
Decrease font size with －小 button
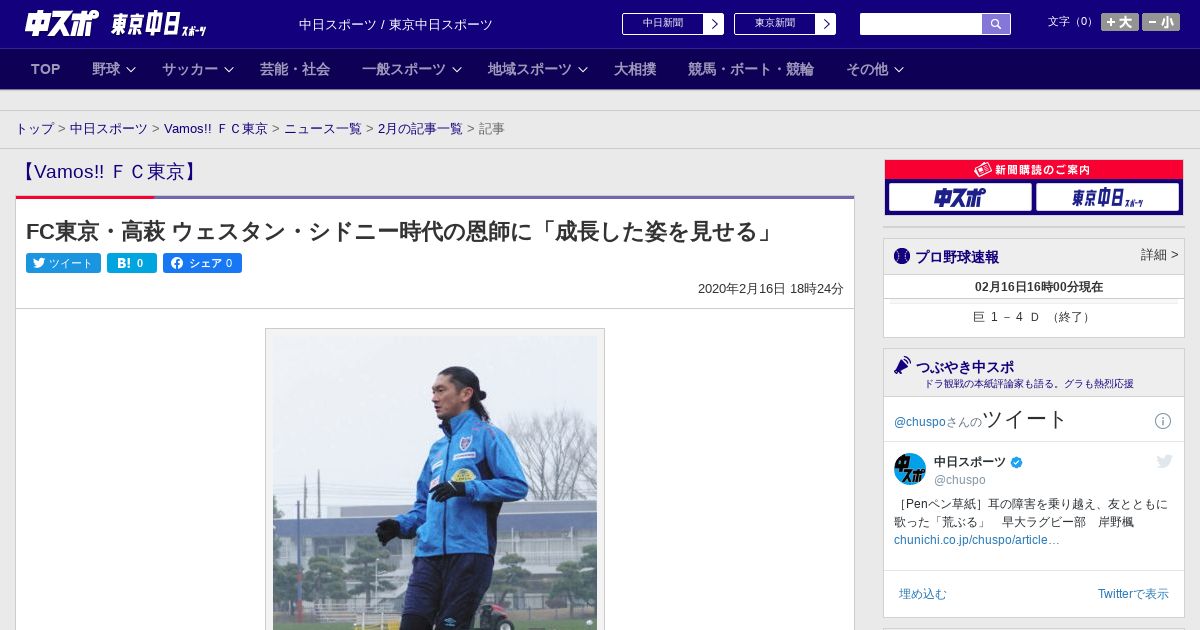1161,22
